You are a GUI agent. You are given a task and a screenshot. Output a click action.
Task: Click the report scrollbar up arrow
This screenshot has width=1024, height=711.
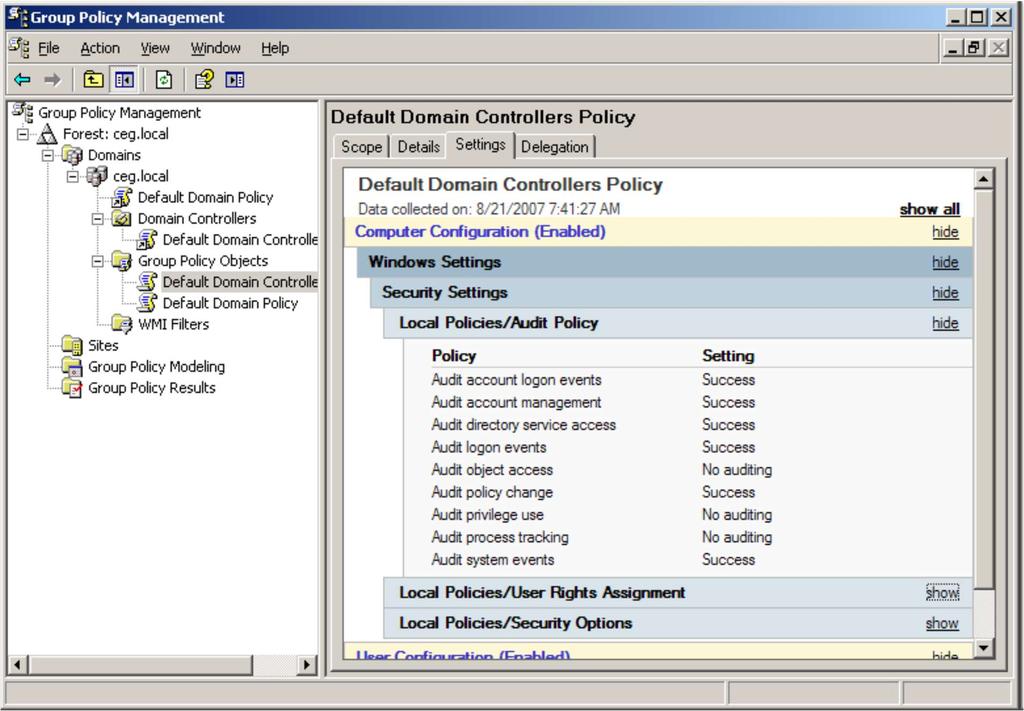pyautogui.click(x=984, y=178)
